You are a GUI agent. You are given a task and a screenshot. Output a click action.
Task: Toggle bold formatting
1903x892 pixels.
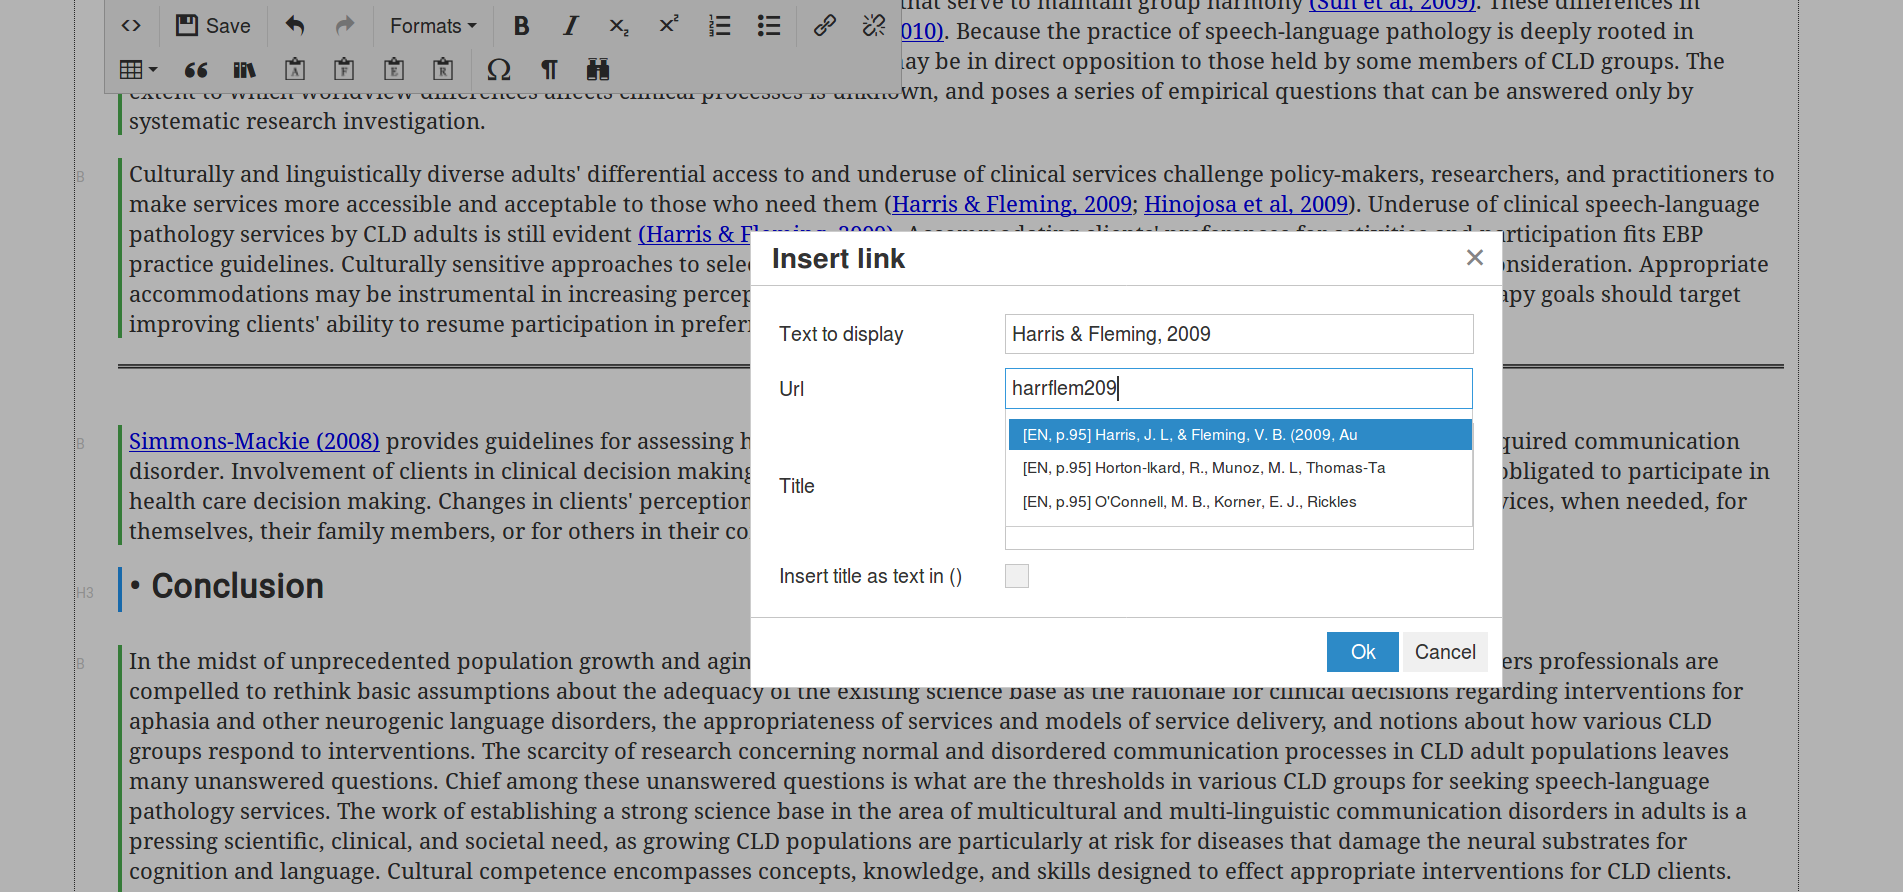(x=521, y=26)
